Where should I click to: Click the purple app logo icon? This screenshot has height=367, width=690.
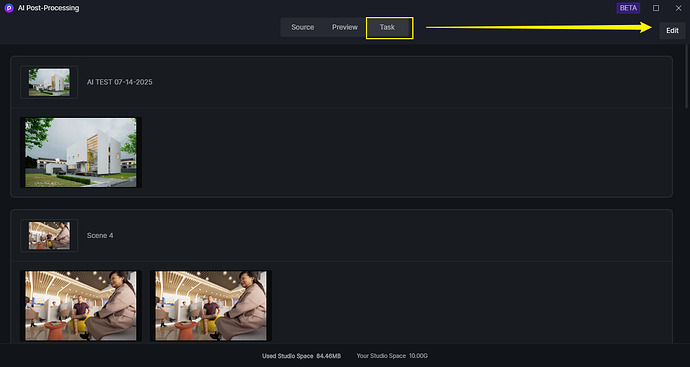[9, 8]
